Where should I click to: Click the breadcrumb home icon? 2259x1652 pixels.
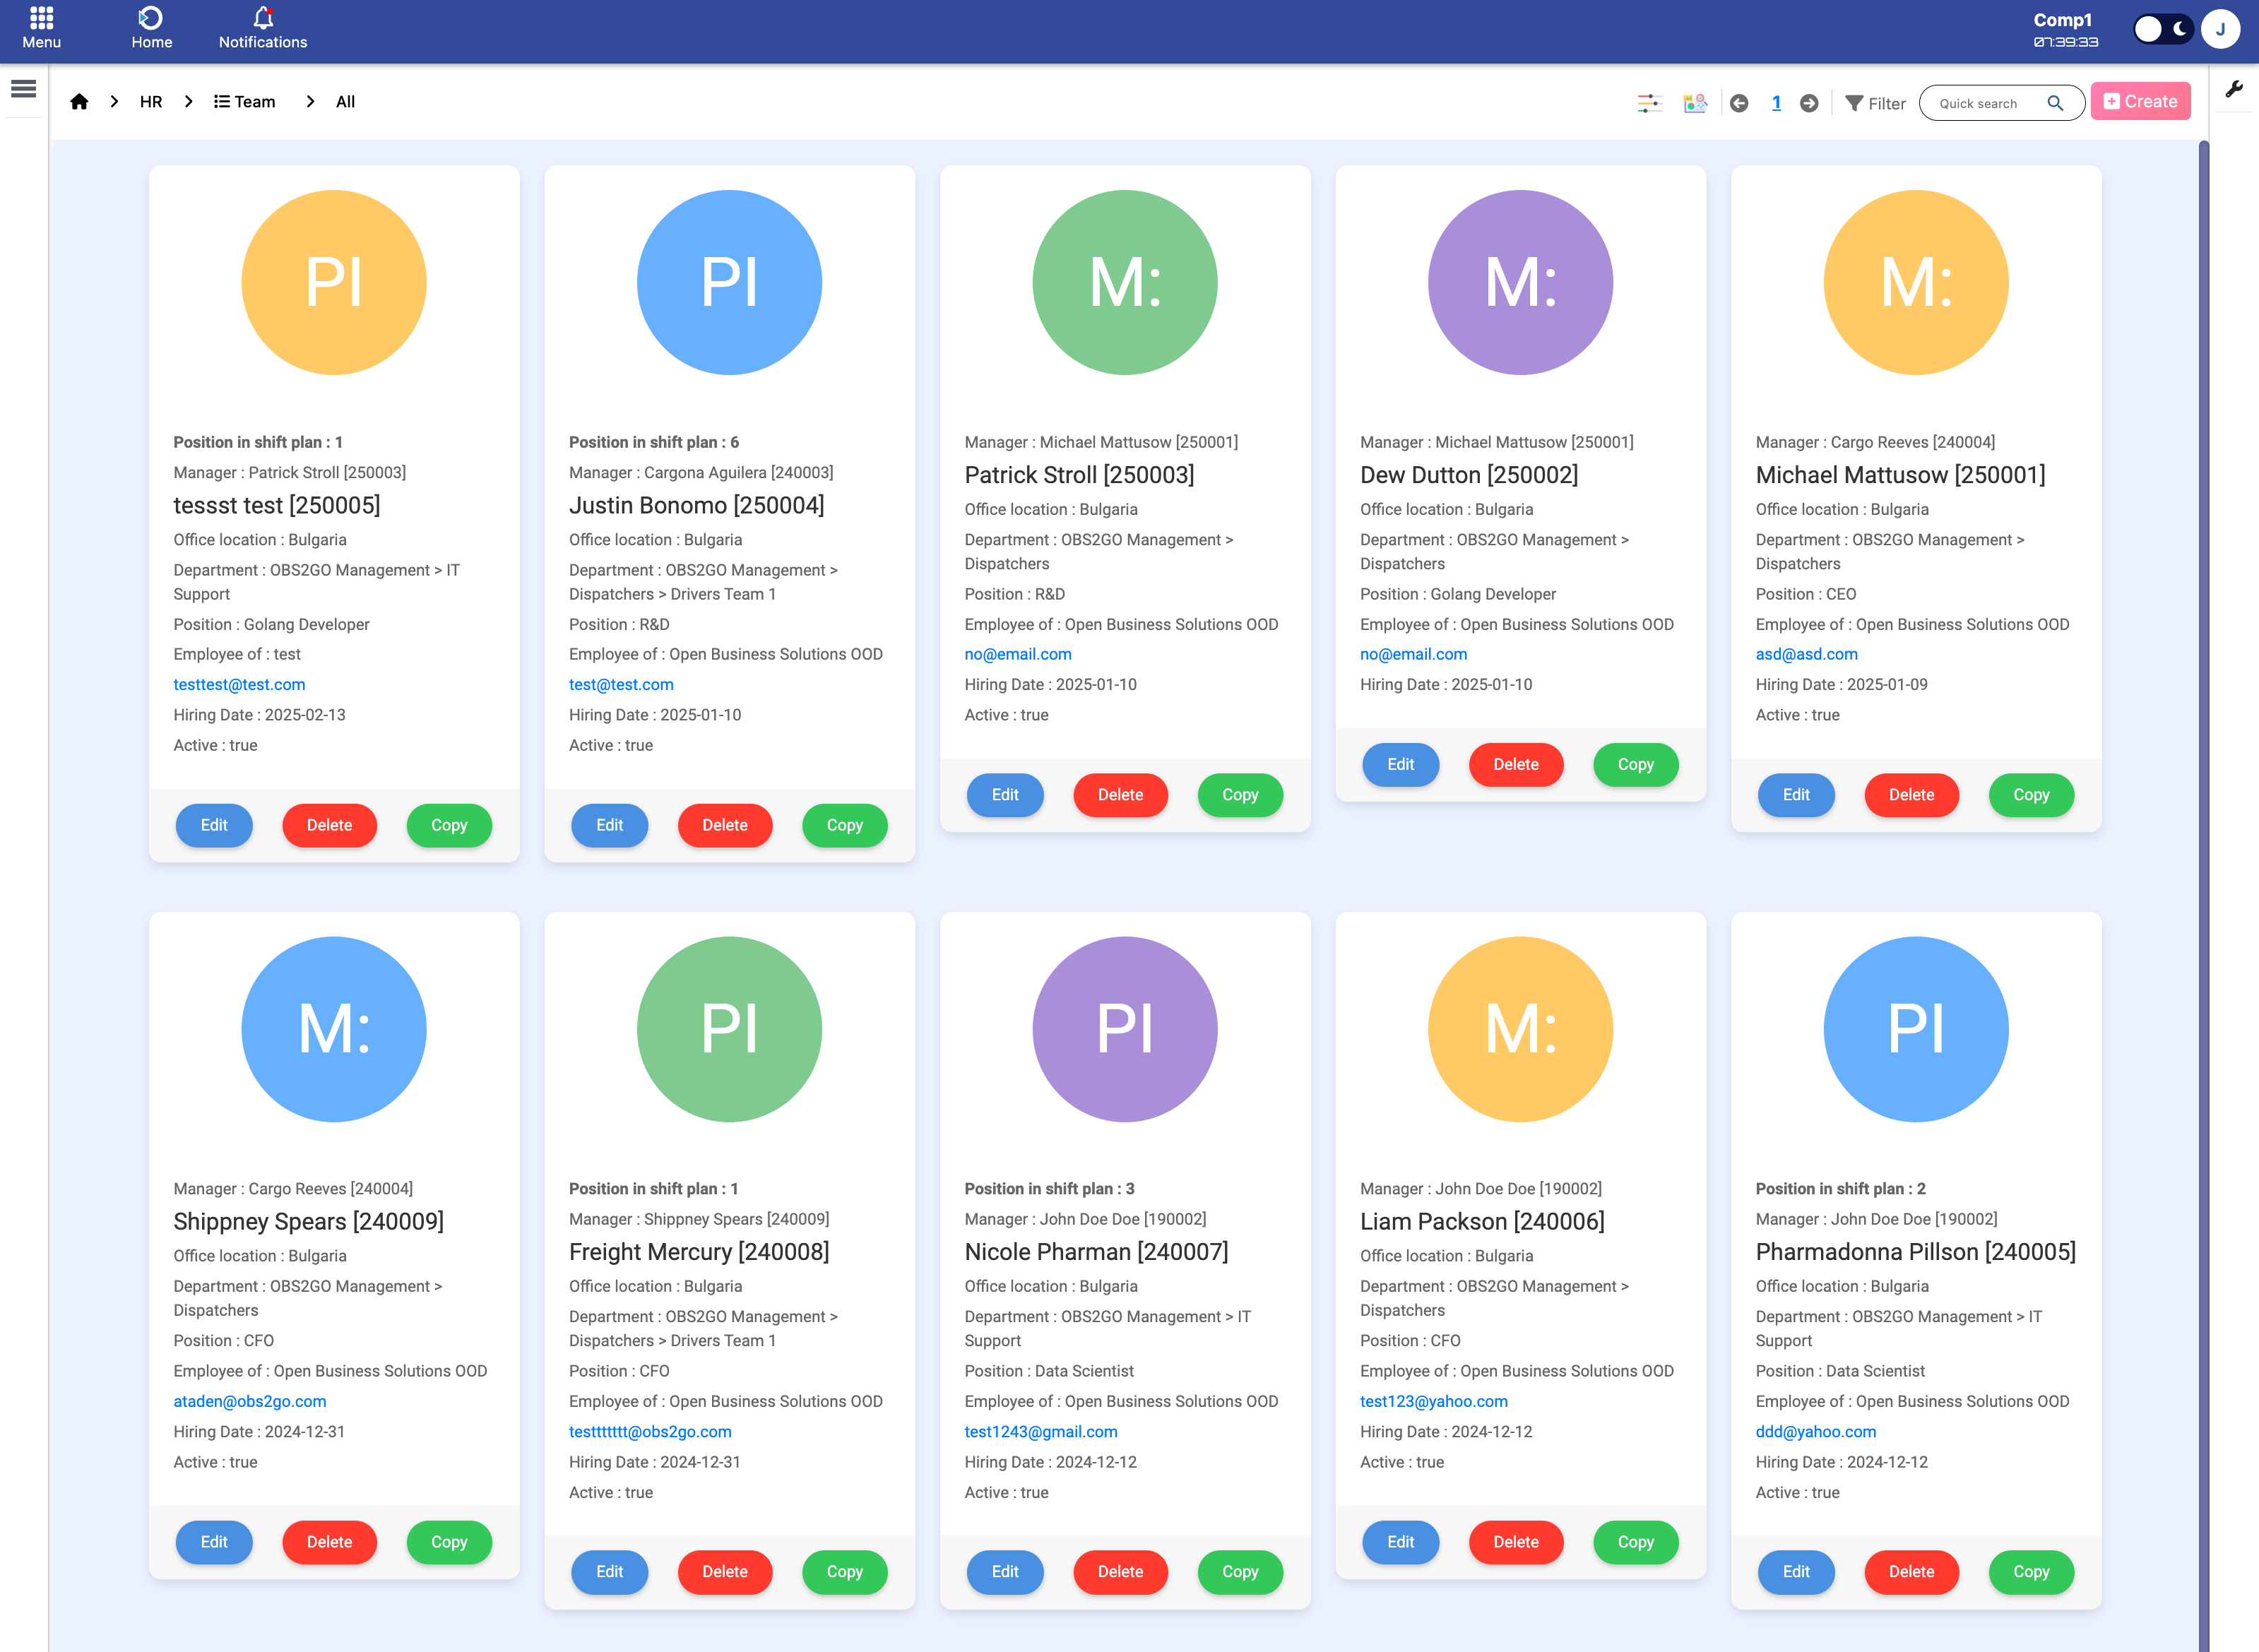79,101
